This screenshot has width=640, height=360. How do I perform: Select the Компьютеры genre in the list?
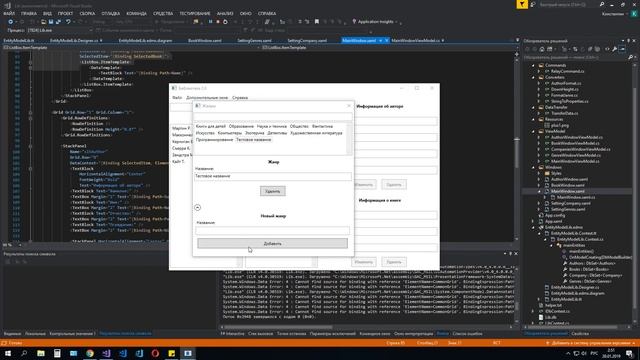pyautogui.click(x=230, y=133)
